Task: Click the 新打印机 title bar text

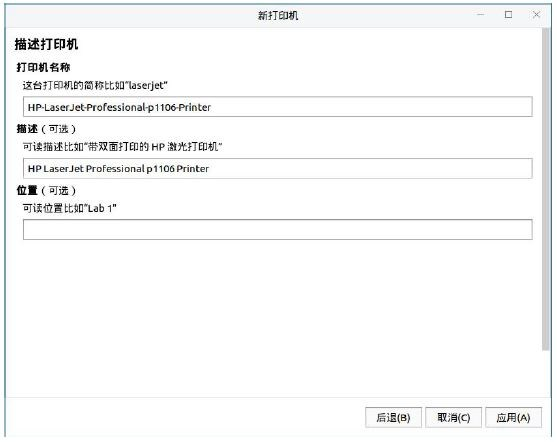Action: click(x=278, y=15)
